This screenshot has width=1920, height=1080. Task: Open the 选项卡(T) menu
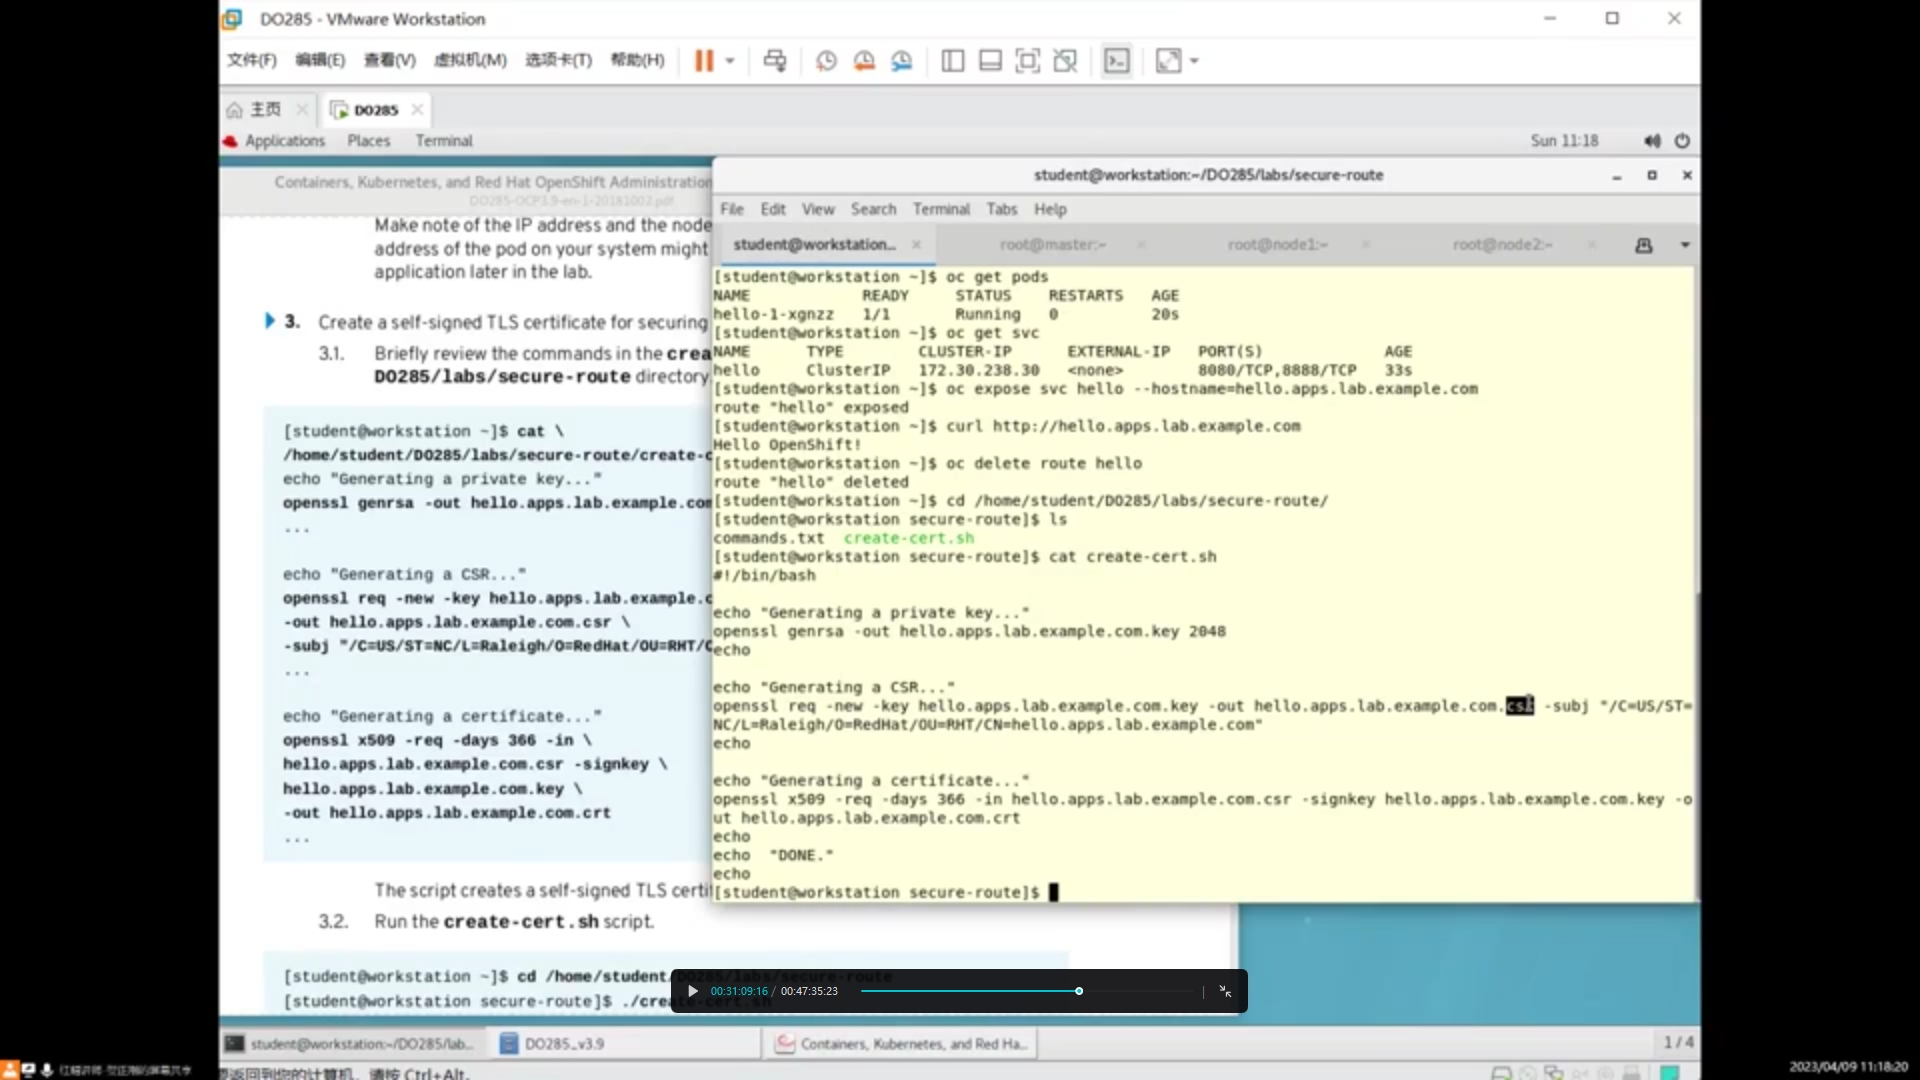tap(558, 60)
